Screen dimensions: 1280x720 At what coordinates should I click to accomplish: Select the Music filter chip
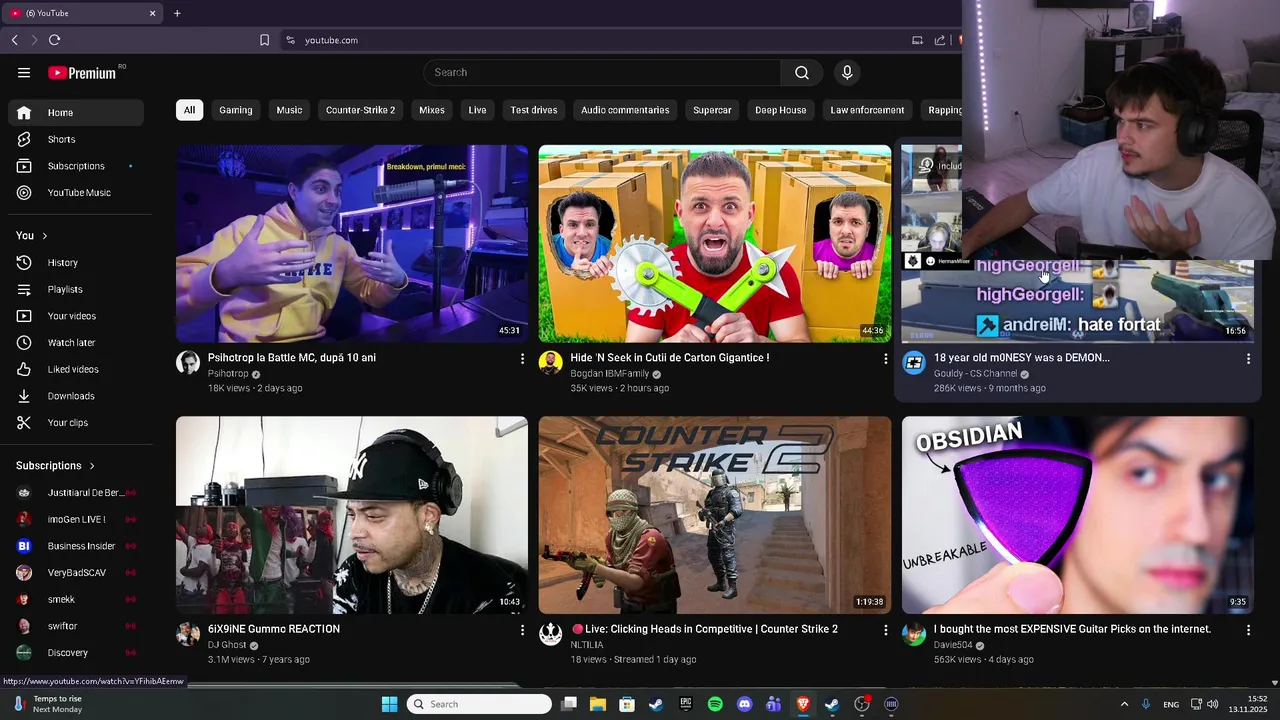pos(289,110)
